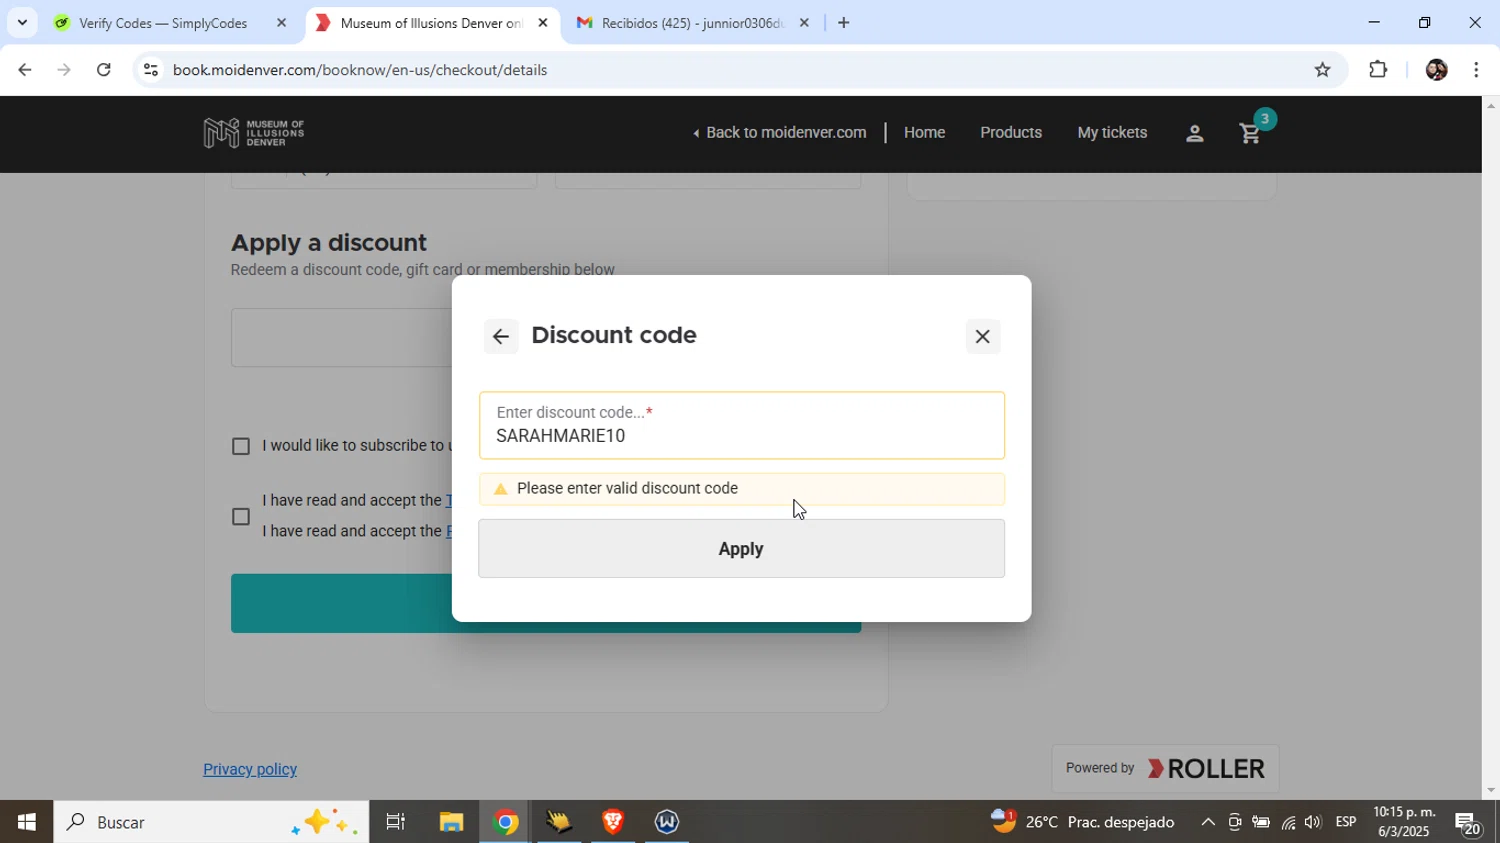The height and width of the screenshot is (843, 1500).
Task: Open File Explorer from the taskbar
Action: [451, 822]
